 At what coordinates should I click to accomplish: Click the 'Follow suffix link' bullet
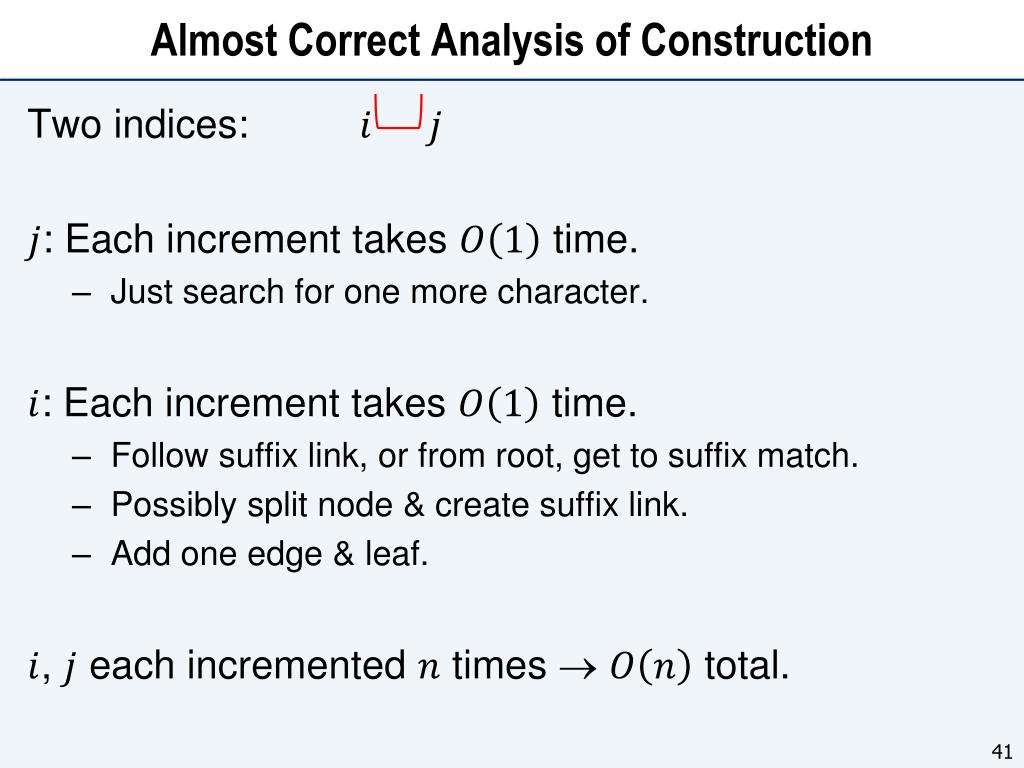(484, 455)
